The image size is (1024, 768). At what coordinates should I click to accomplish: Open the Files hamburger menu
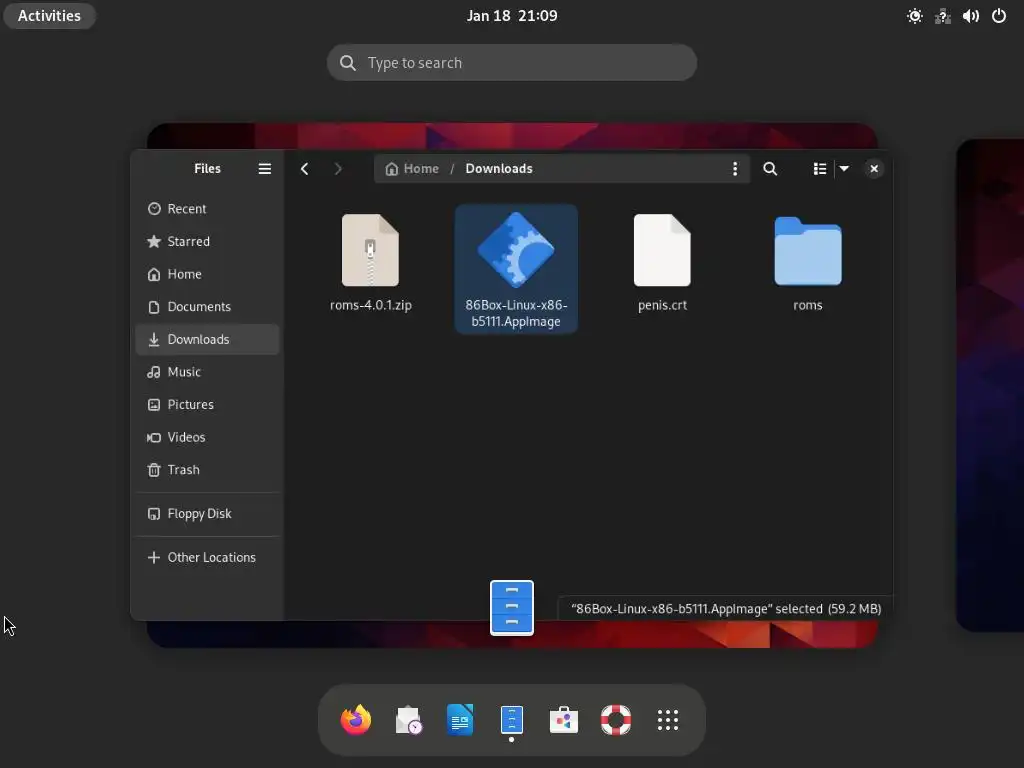click(264, 168)
